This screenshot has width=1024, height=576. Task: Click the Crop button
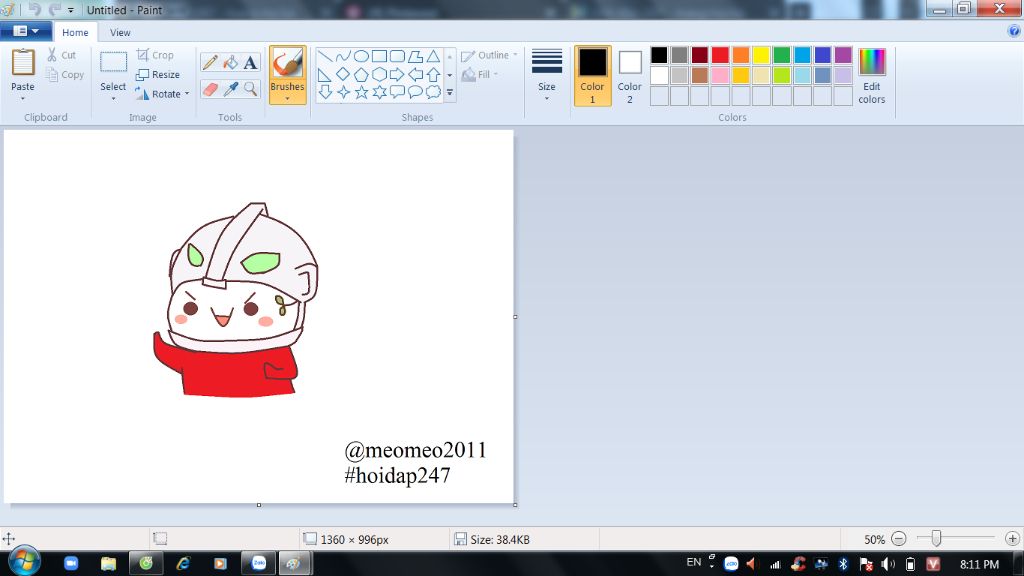[155, 56]
